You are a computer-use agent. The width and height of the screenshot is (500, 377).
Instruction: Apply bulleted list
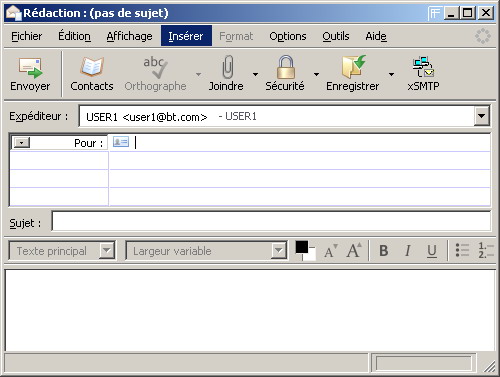point(462,250)
